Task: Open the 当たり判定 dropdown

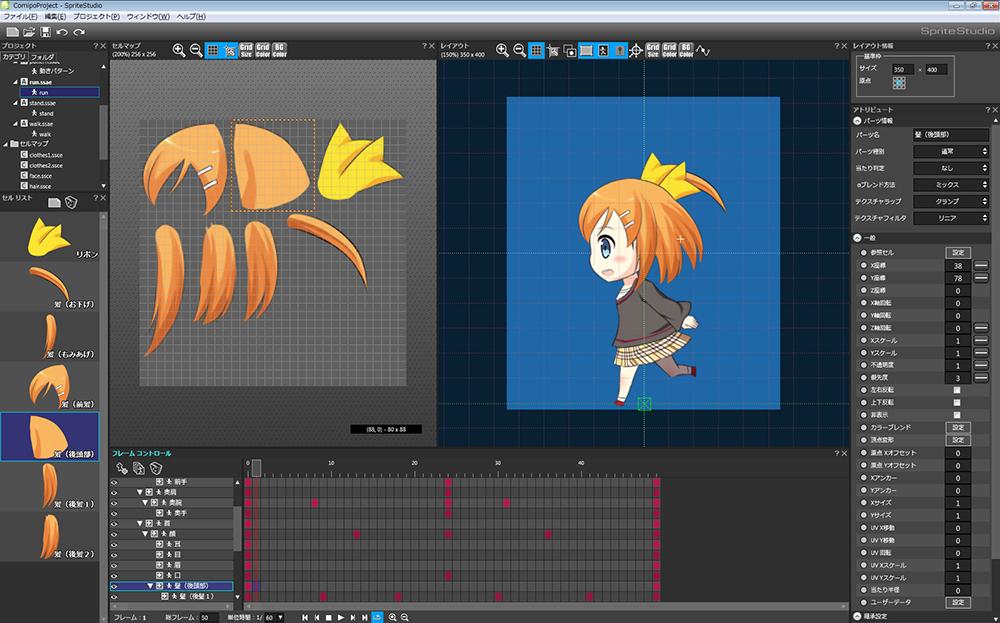Action: pos(950,168)
